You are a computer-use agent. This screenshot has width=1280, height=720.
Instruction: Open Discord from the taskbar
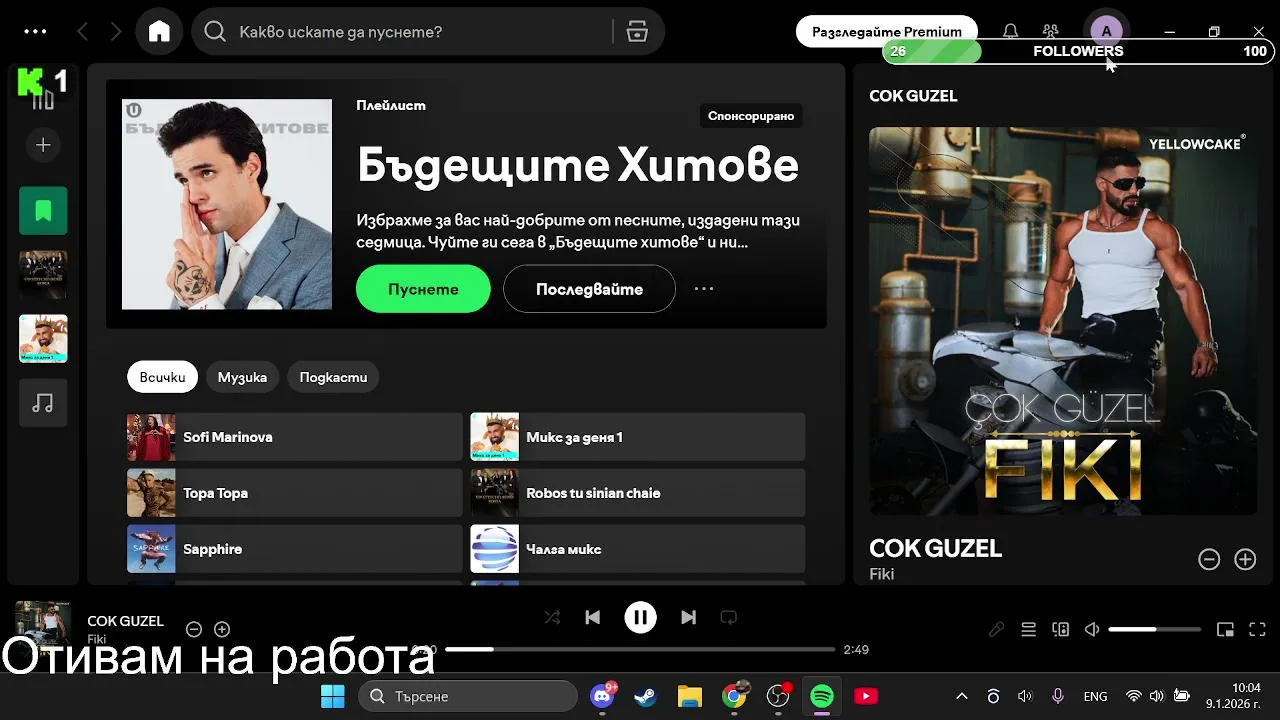point(602,696)
